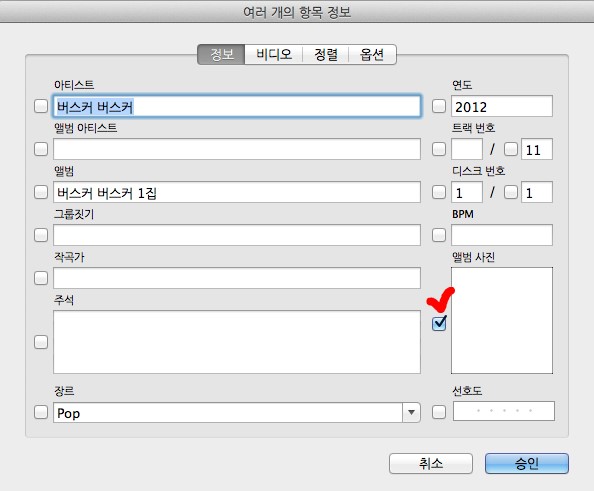Check the 연도 checkbox
Viewport: 594px width, 491px height.
coord(439,106)
